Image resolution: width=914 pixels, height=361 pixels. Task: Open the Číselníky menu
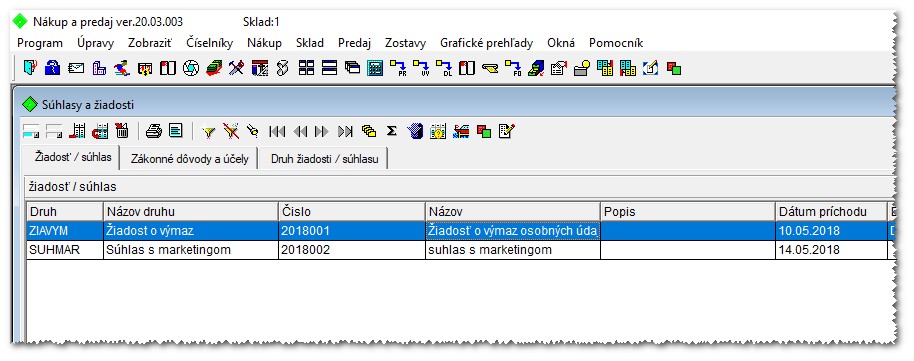[209, 43]
